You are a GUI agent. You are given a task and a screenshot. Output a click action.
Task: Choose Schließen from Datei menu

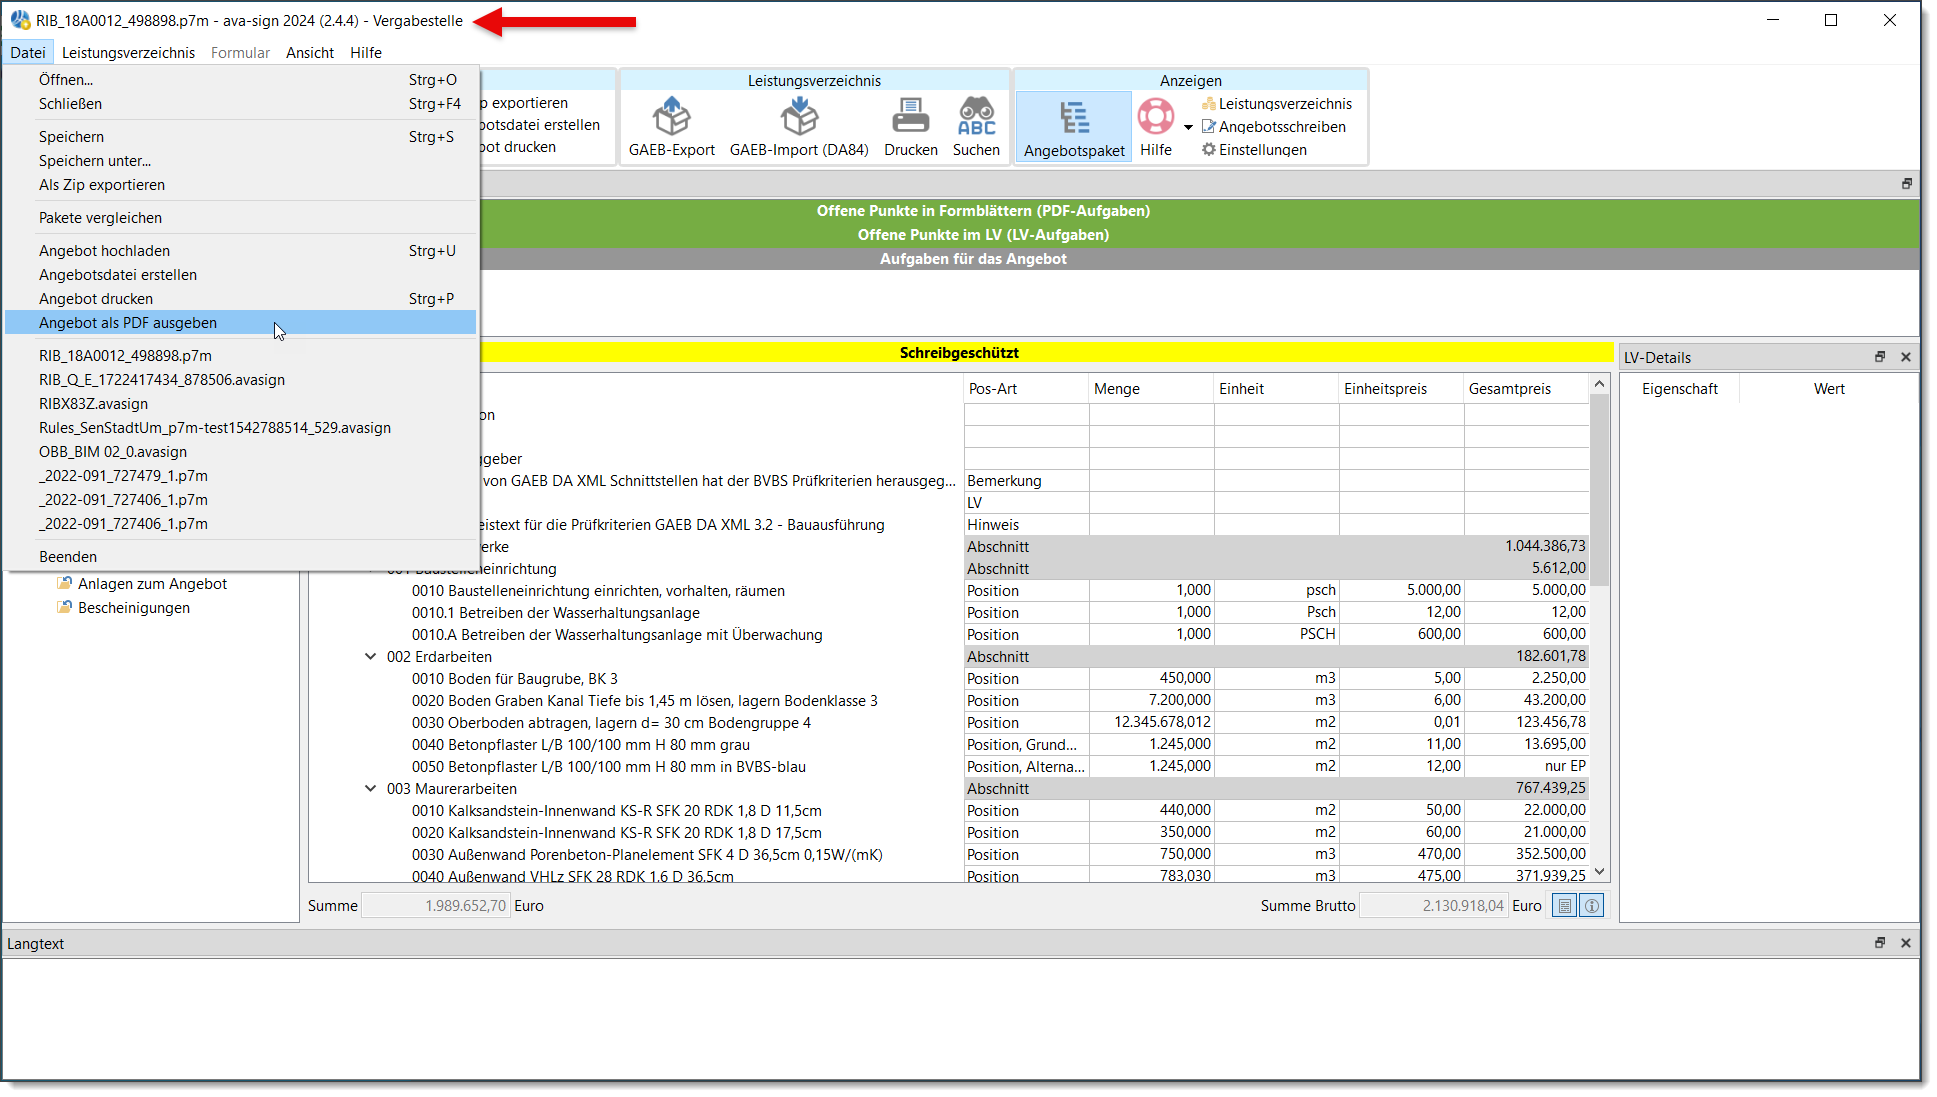(240, 104)
